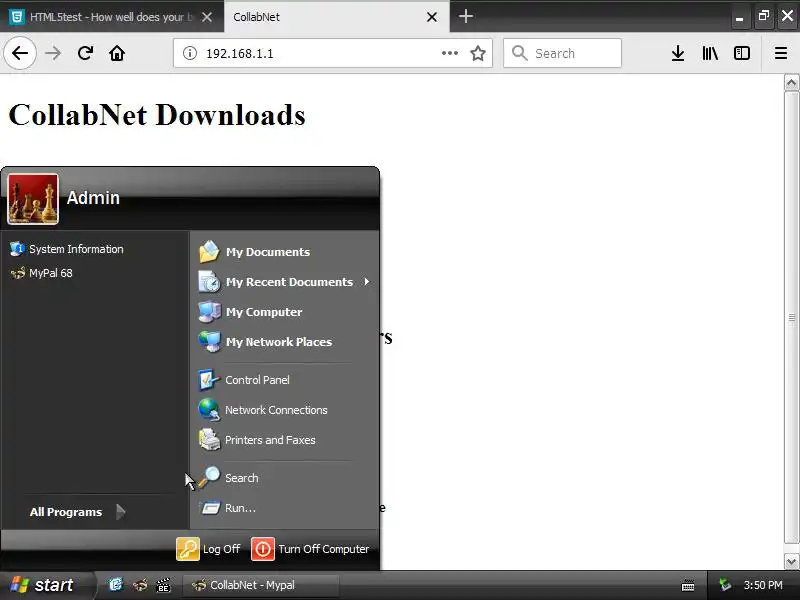This screenshot has height=600, width=800.
Task: Open the hamburger application menu
Action: pyautogui.click(x=781, y=53)
